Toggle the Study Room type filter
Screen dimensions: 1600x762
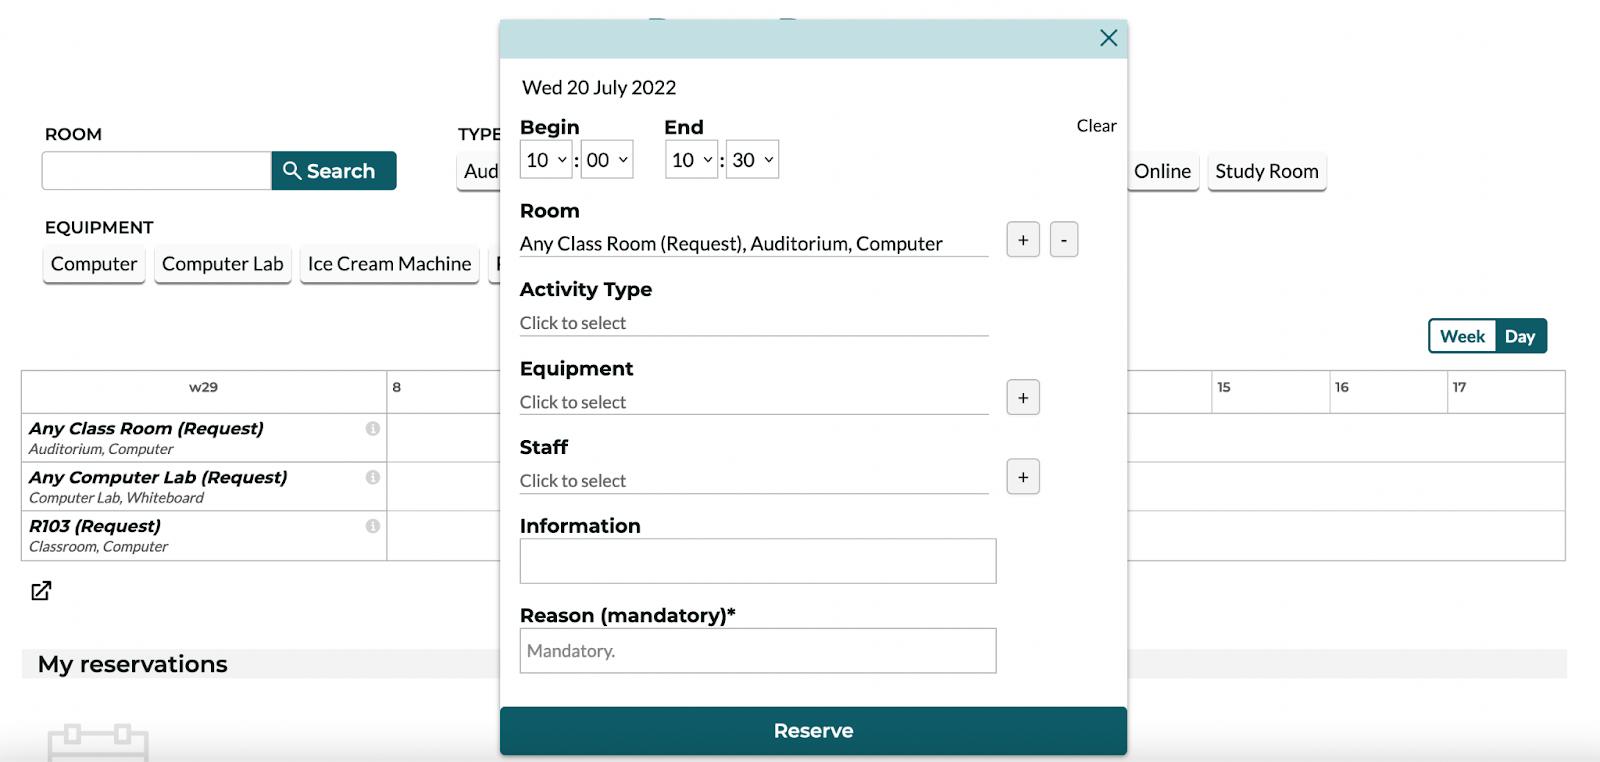coord(1267,171)
